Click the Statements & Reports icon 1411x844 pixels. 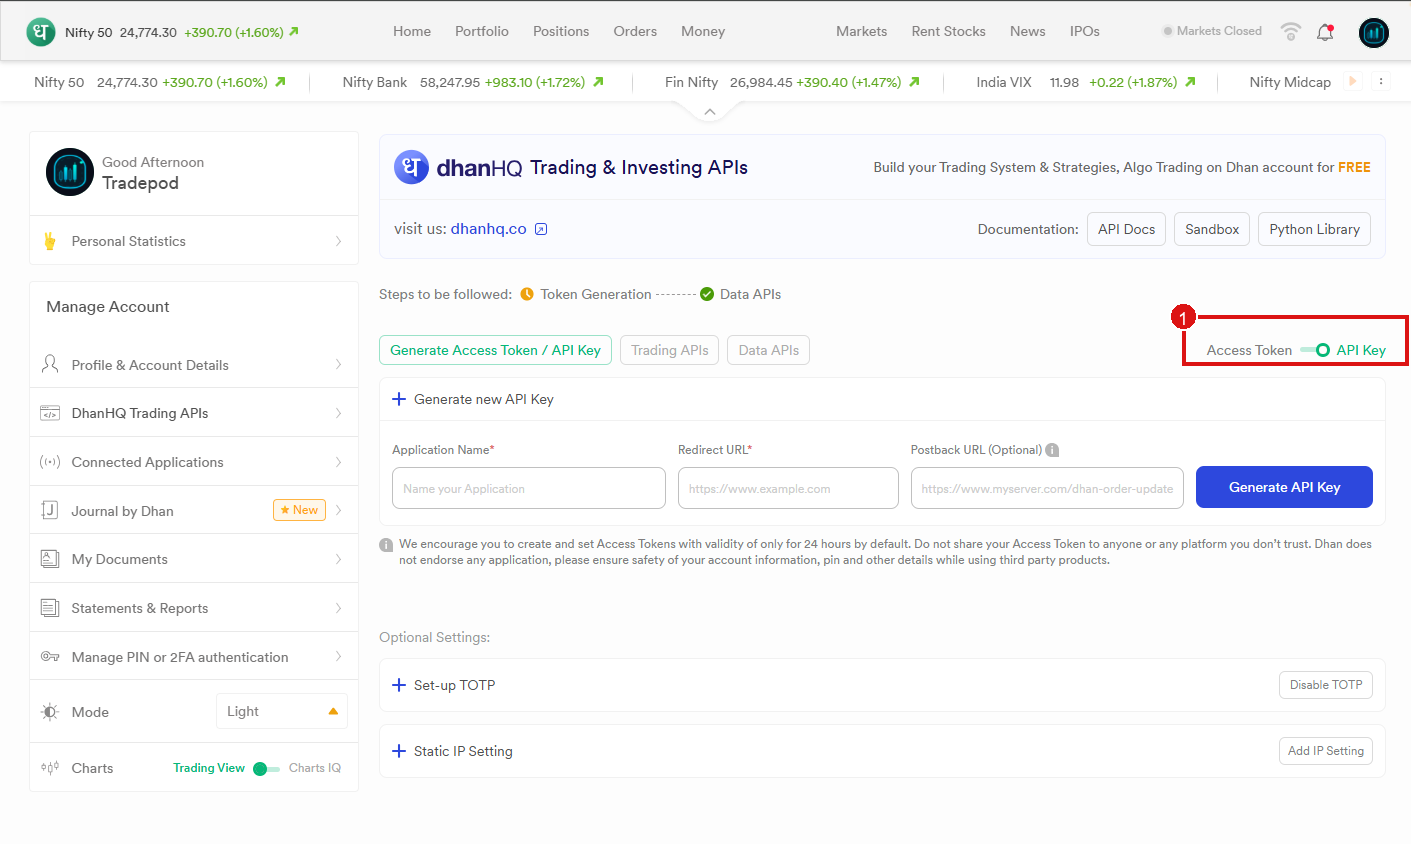50,608
